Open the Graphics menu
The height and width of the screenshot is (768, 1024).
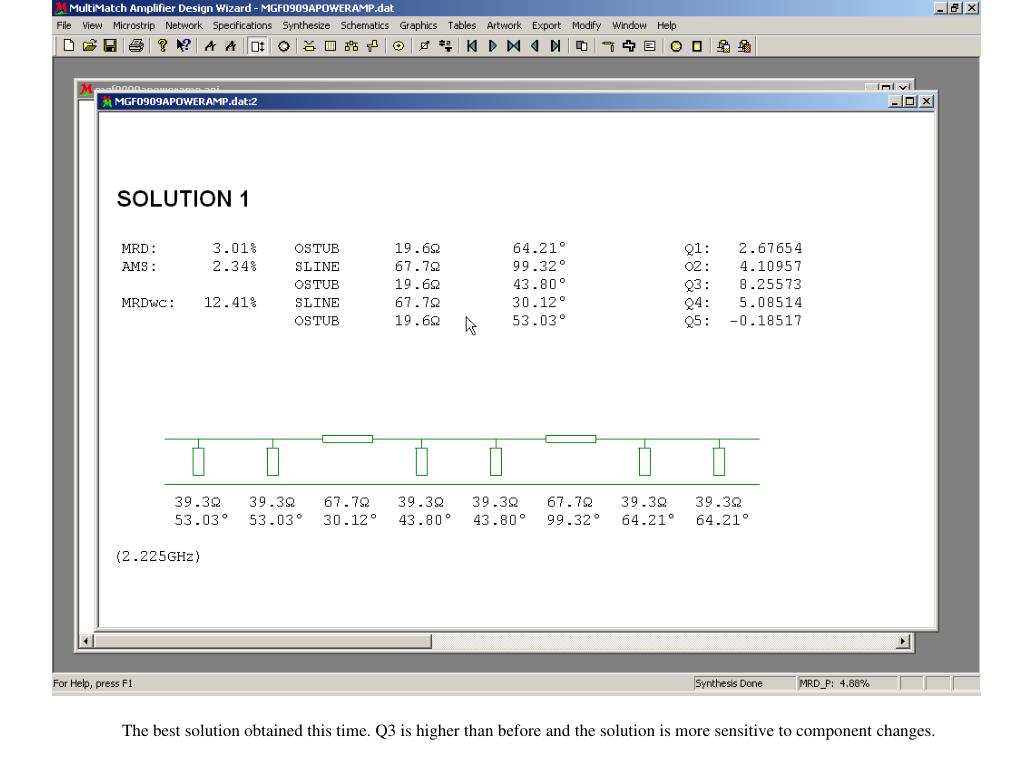click(418, 25)
